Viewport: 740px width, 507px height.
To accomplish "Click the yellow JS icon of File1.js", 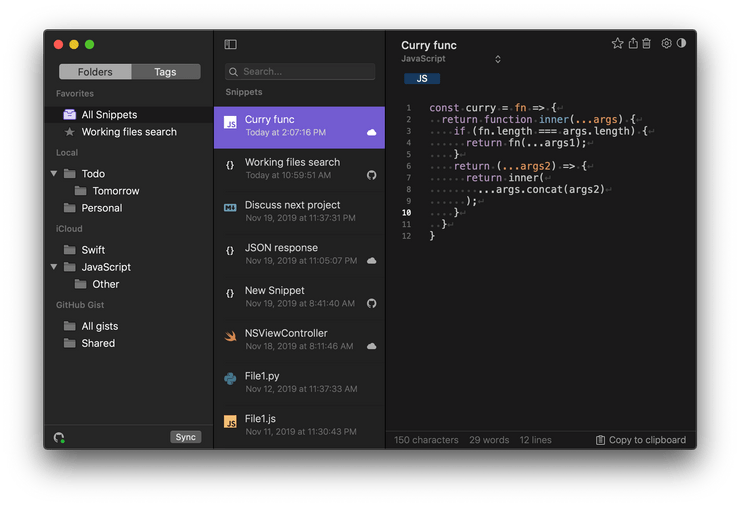I will pyautogui.click(x=230, y=422).
